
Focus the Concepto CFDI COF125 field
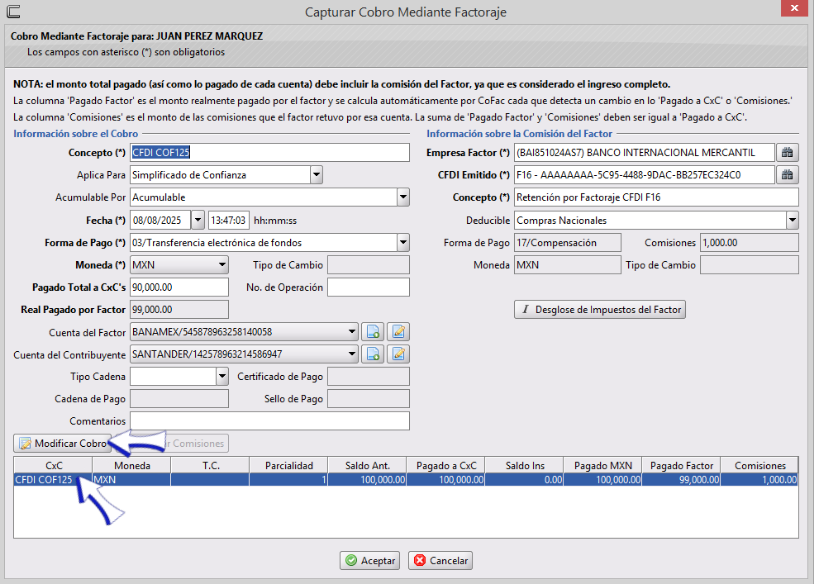270,153
